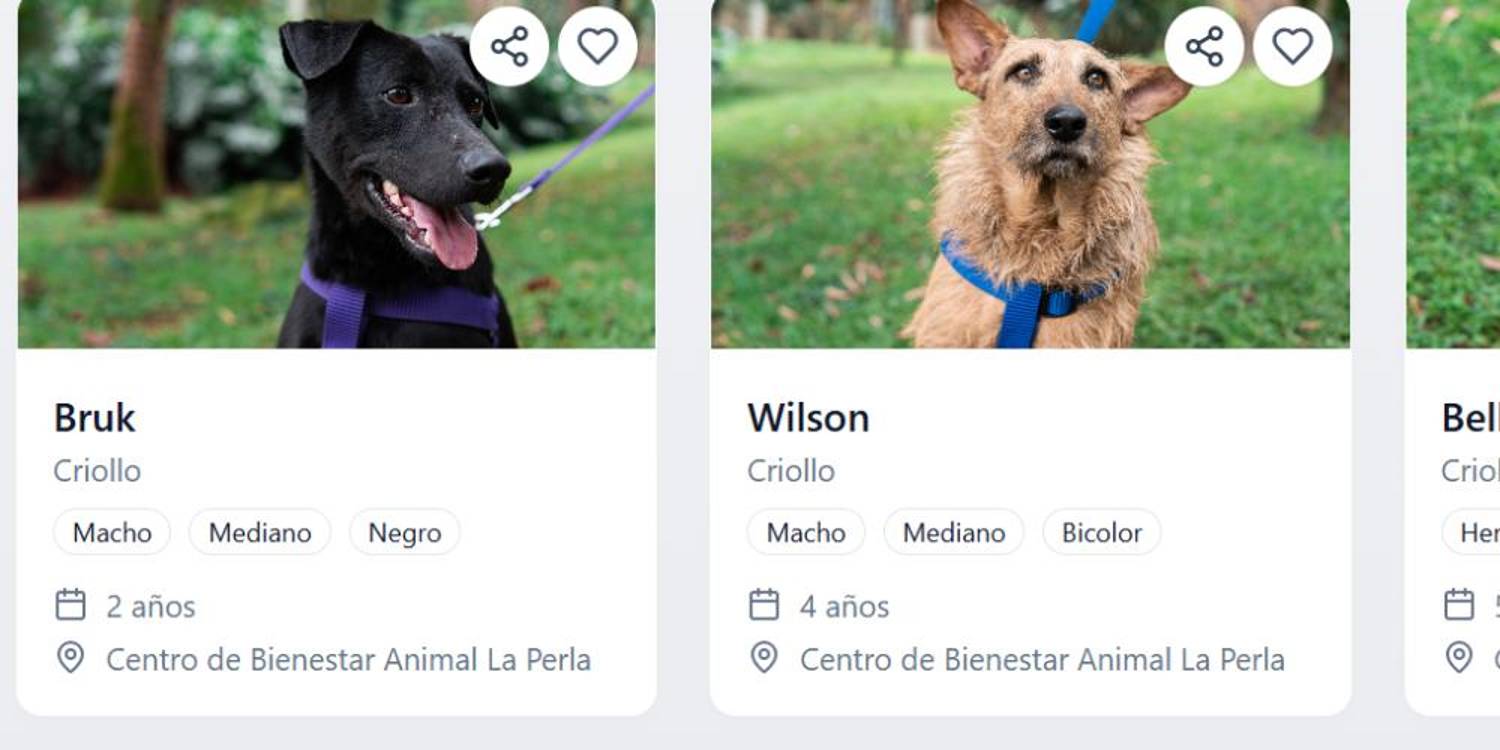Click the calendar icon beside 2 años

(70, 605)
